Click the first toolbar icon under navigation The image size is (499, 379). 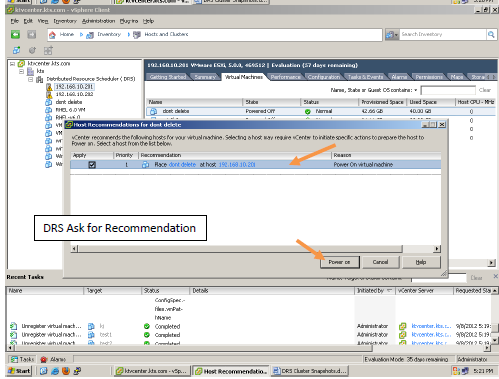(16, 50)
